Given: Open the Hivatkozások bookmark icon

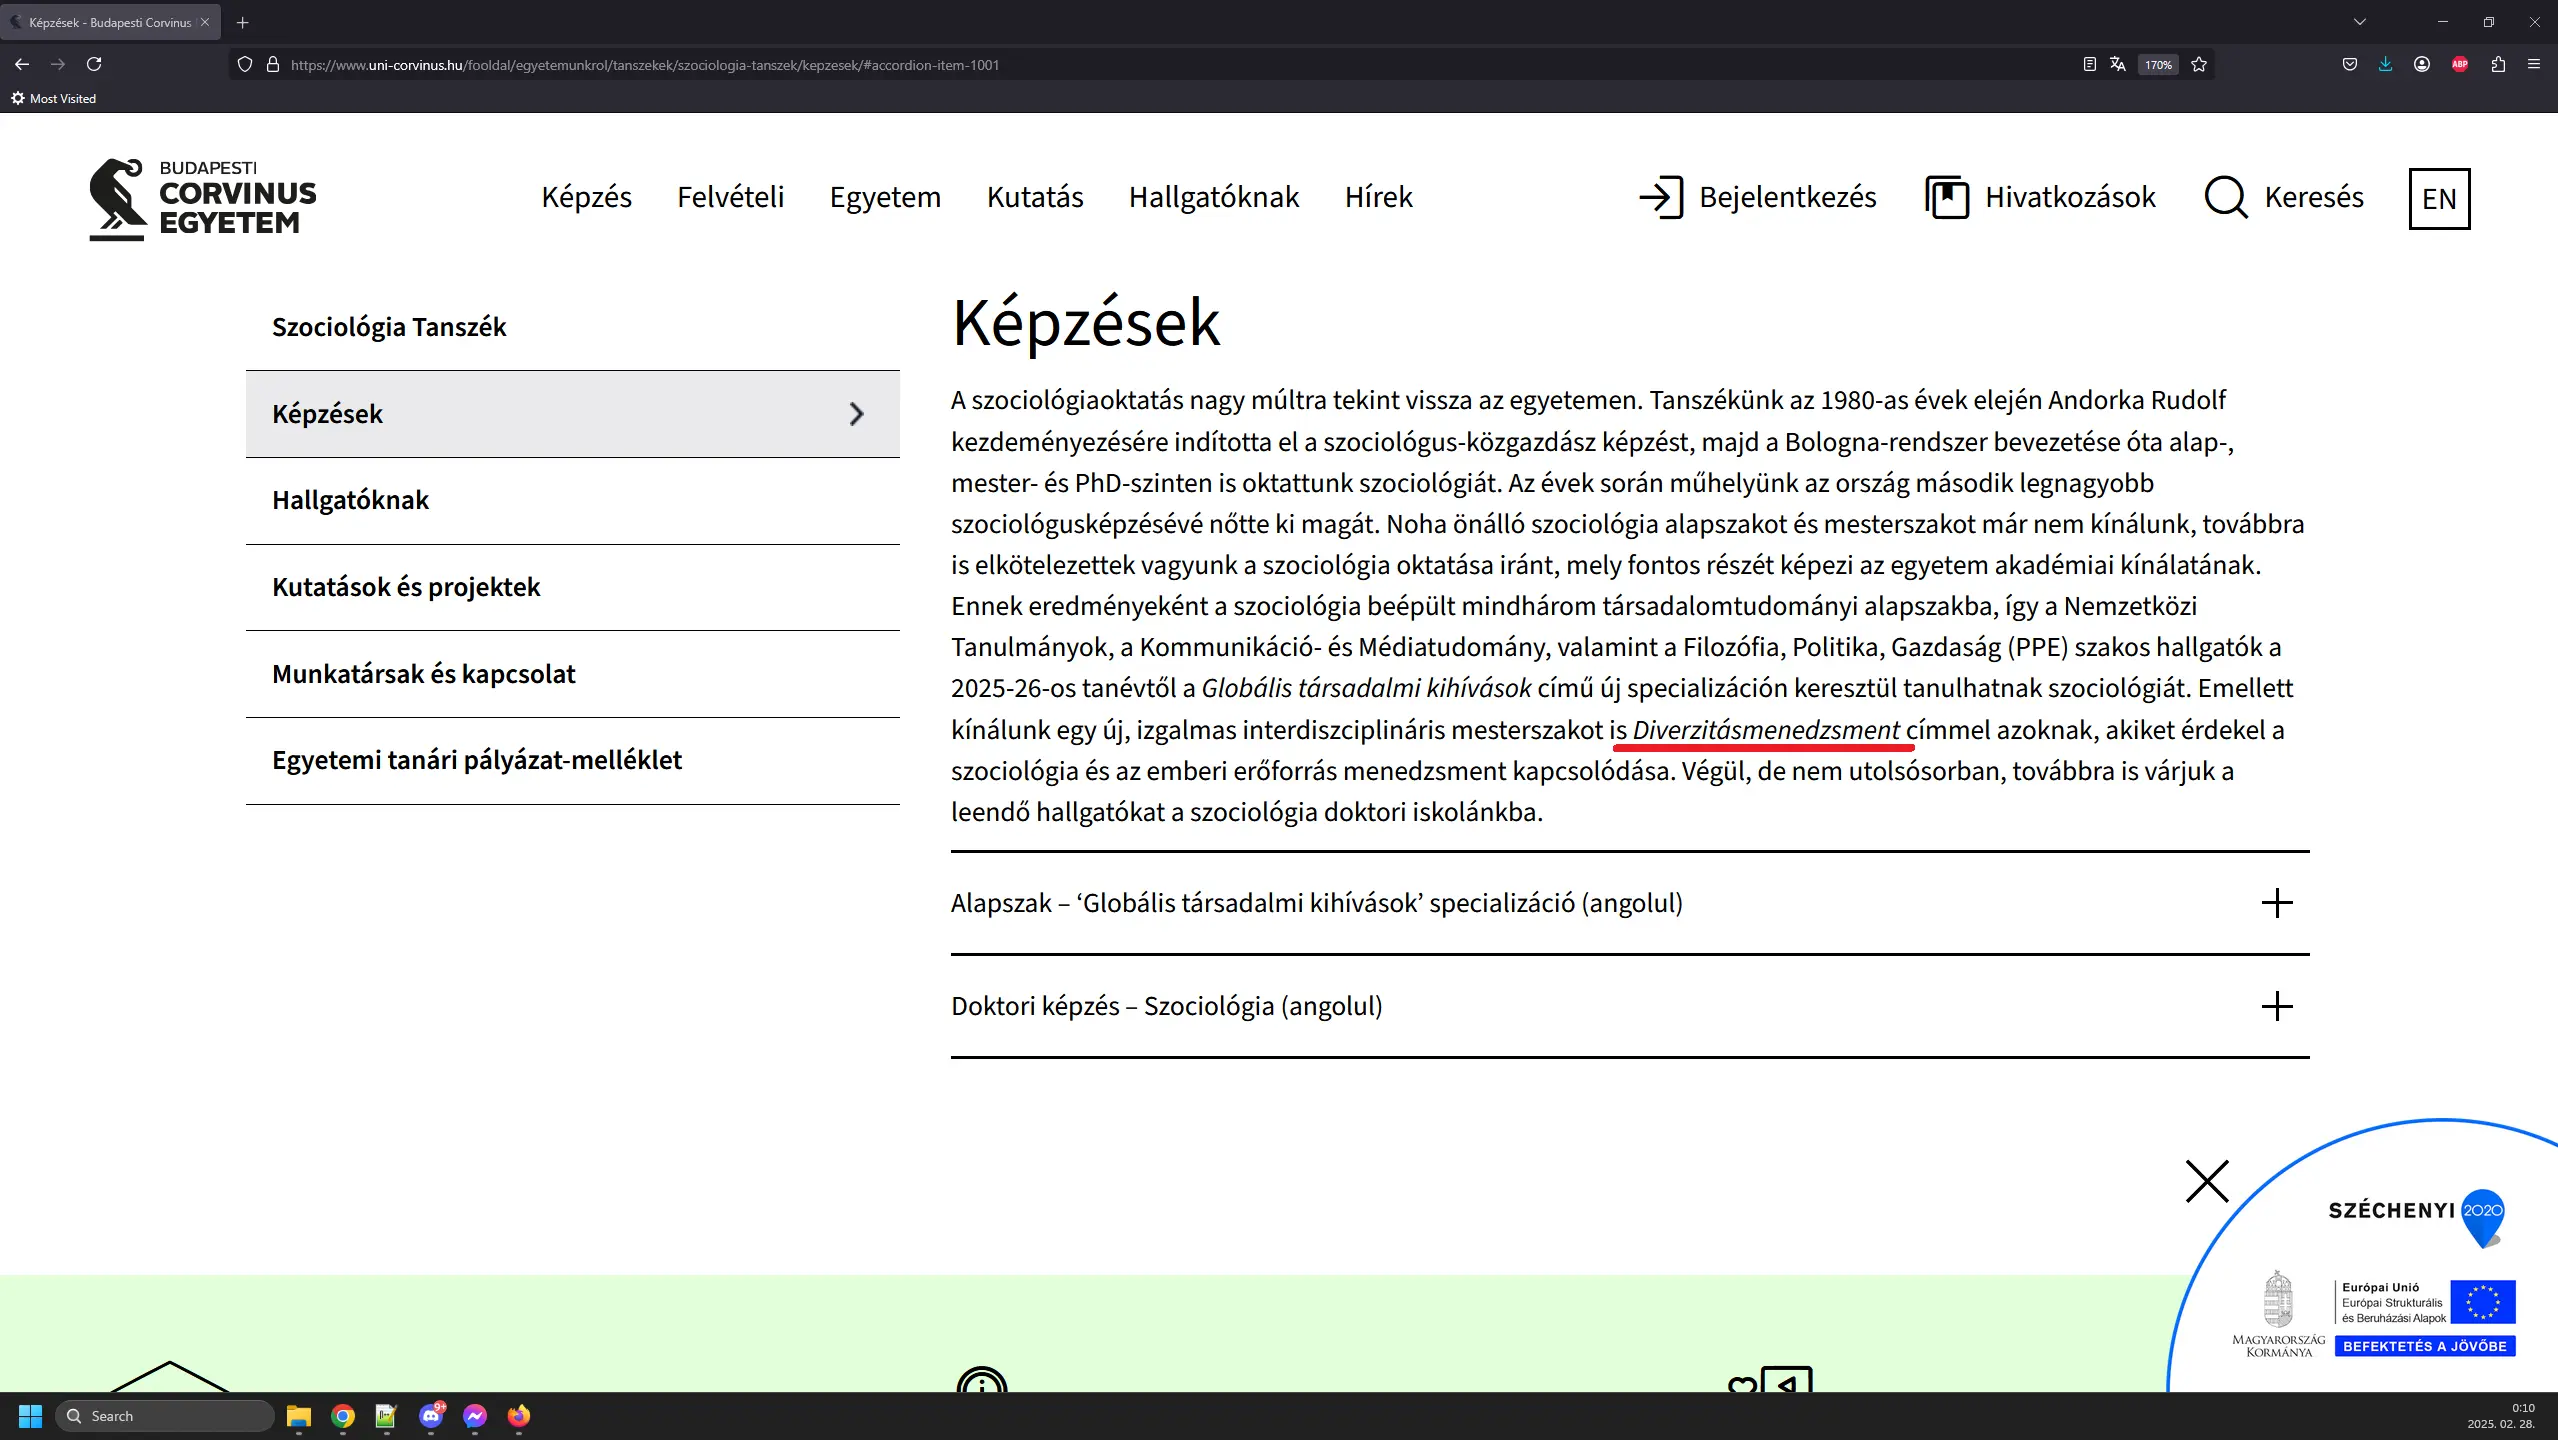Looking at the screenshot, I should [1946, 197].
